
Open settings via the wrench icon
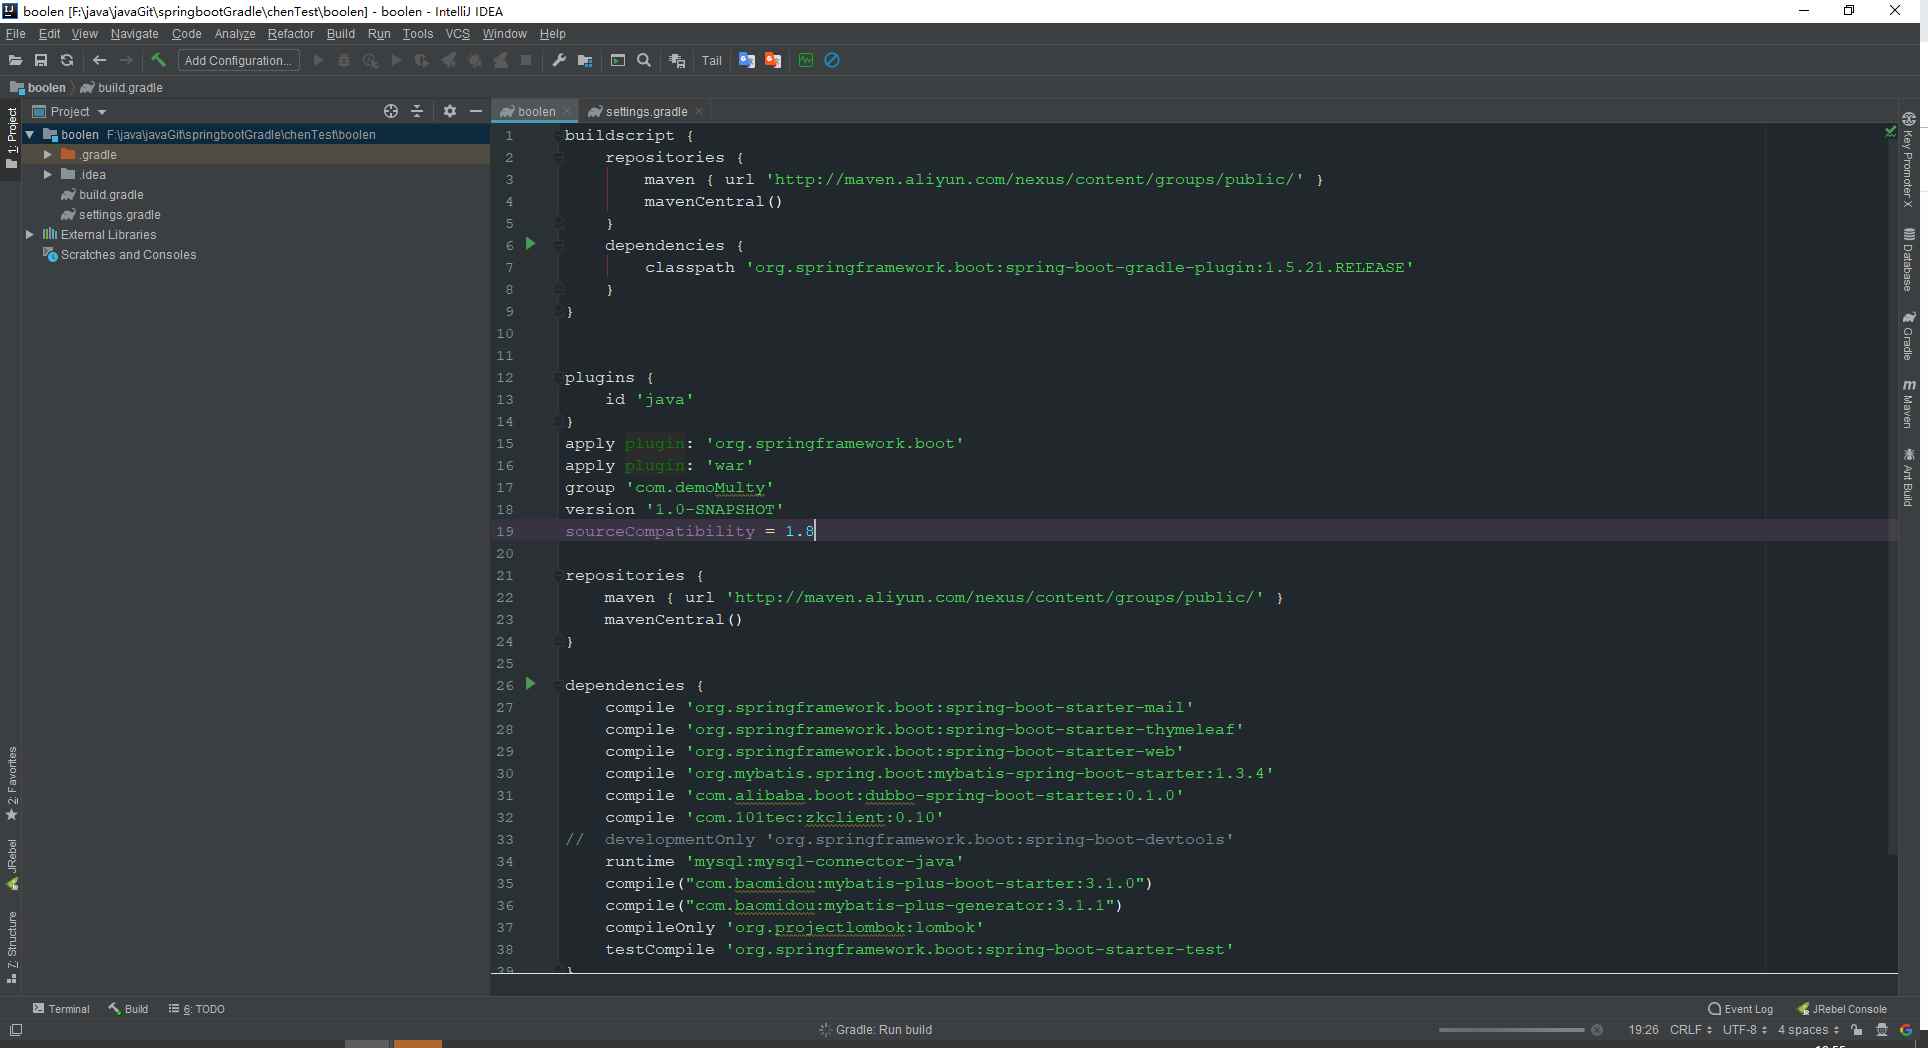pyautogui.click(x=559, y=61)
